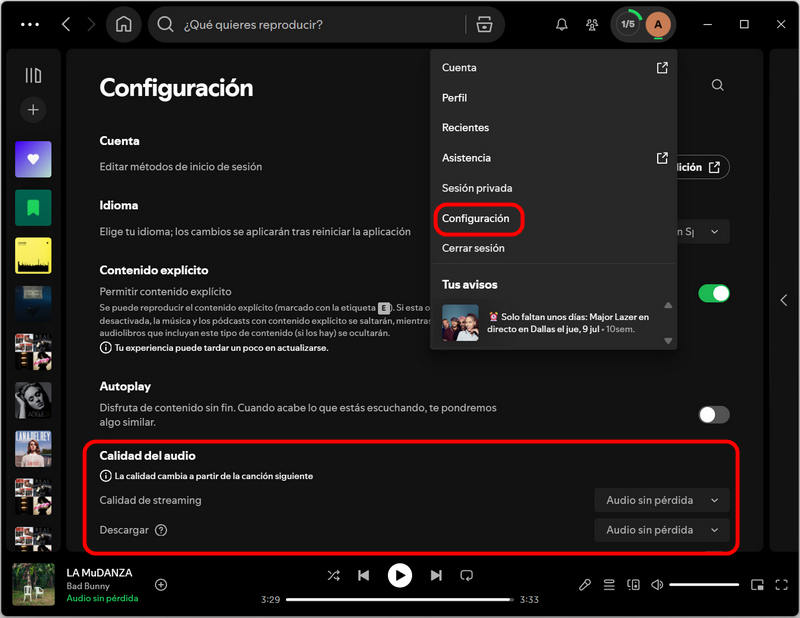Open Liked Songs heart playlist
Screen dimensions: 800x618
coord(33,159)
